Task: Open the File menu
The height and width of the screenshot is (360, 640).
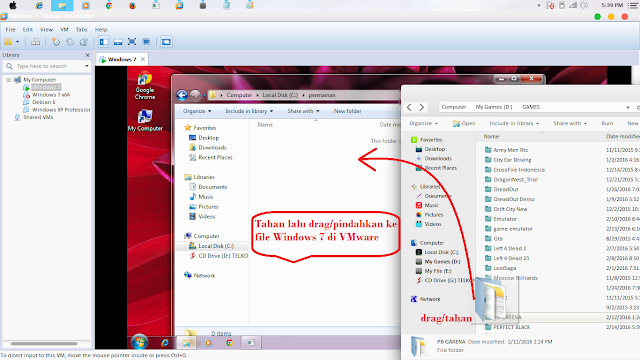Action: 10,29
